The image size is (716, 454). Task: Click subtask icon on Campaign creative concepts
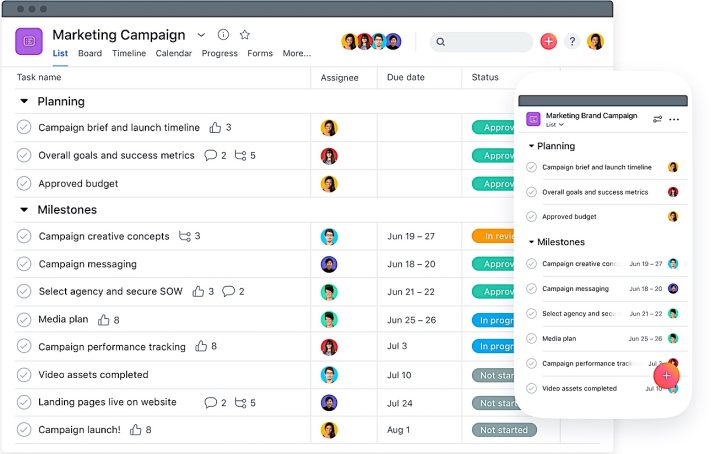pos(184,236)
